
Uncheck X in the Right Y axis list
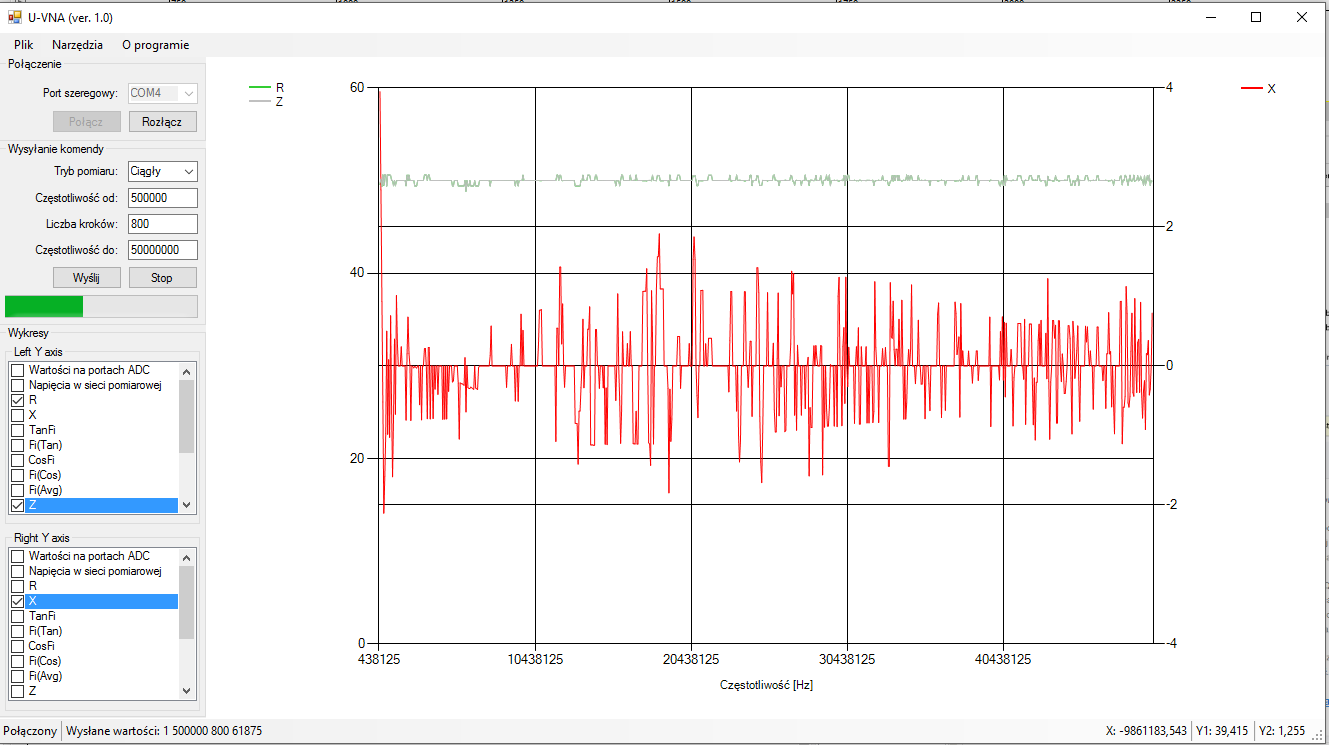(x=17, y=601)
